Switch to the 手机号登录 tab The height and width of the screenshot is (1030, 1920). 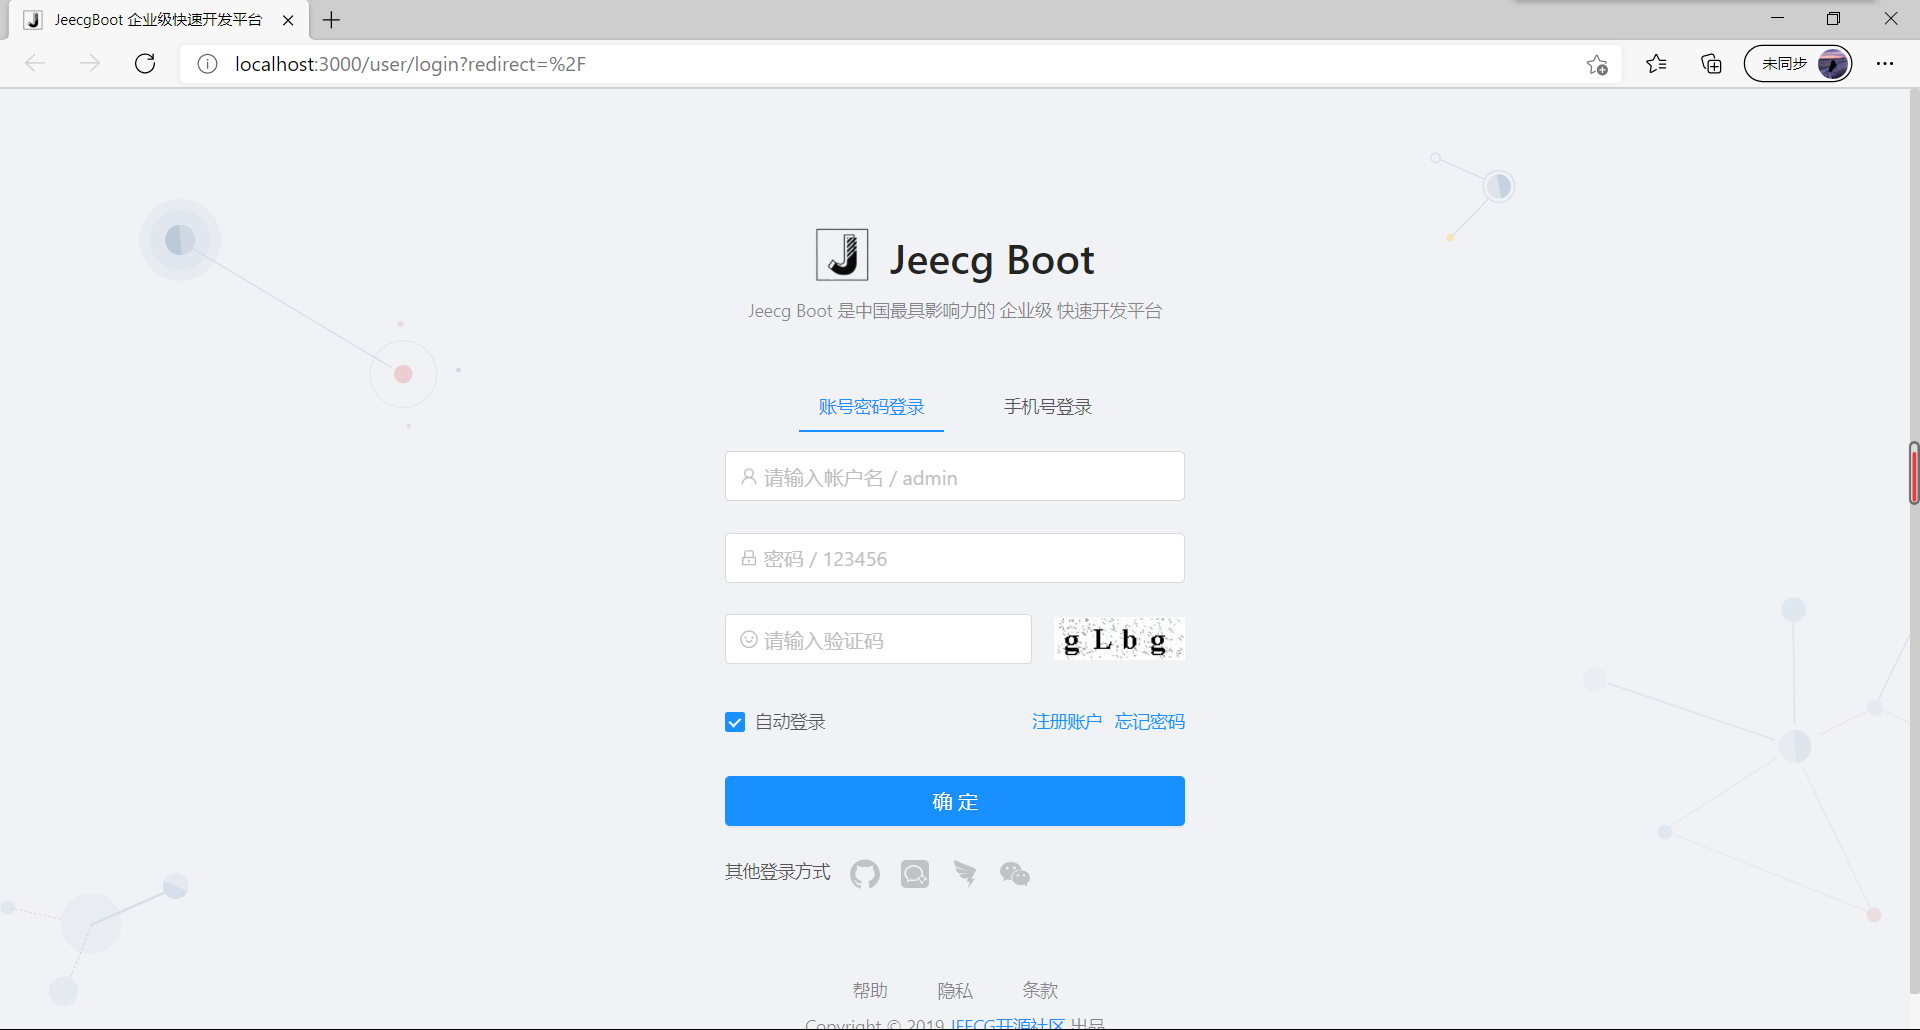[x=1047, y=406]
